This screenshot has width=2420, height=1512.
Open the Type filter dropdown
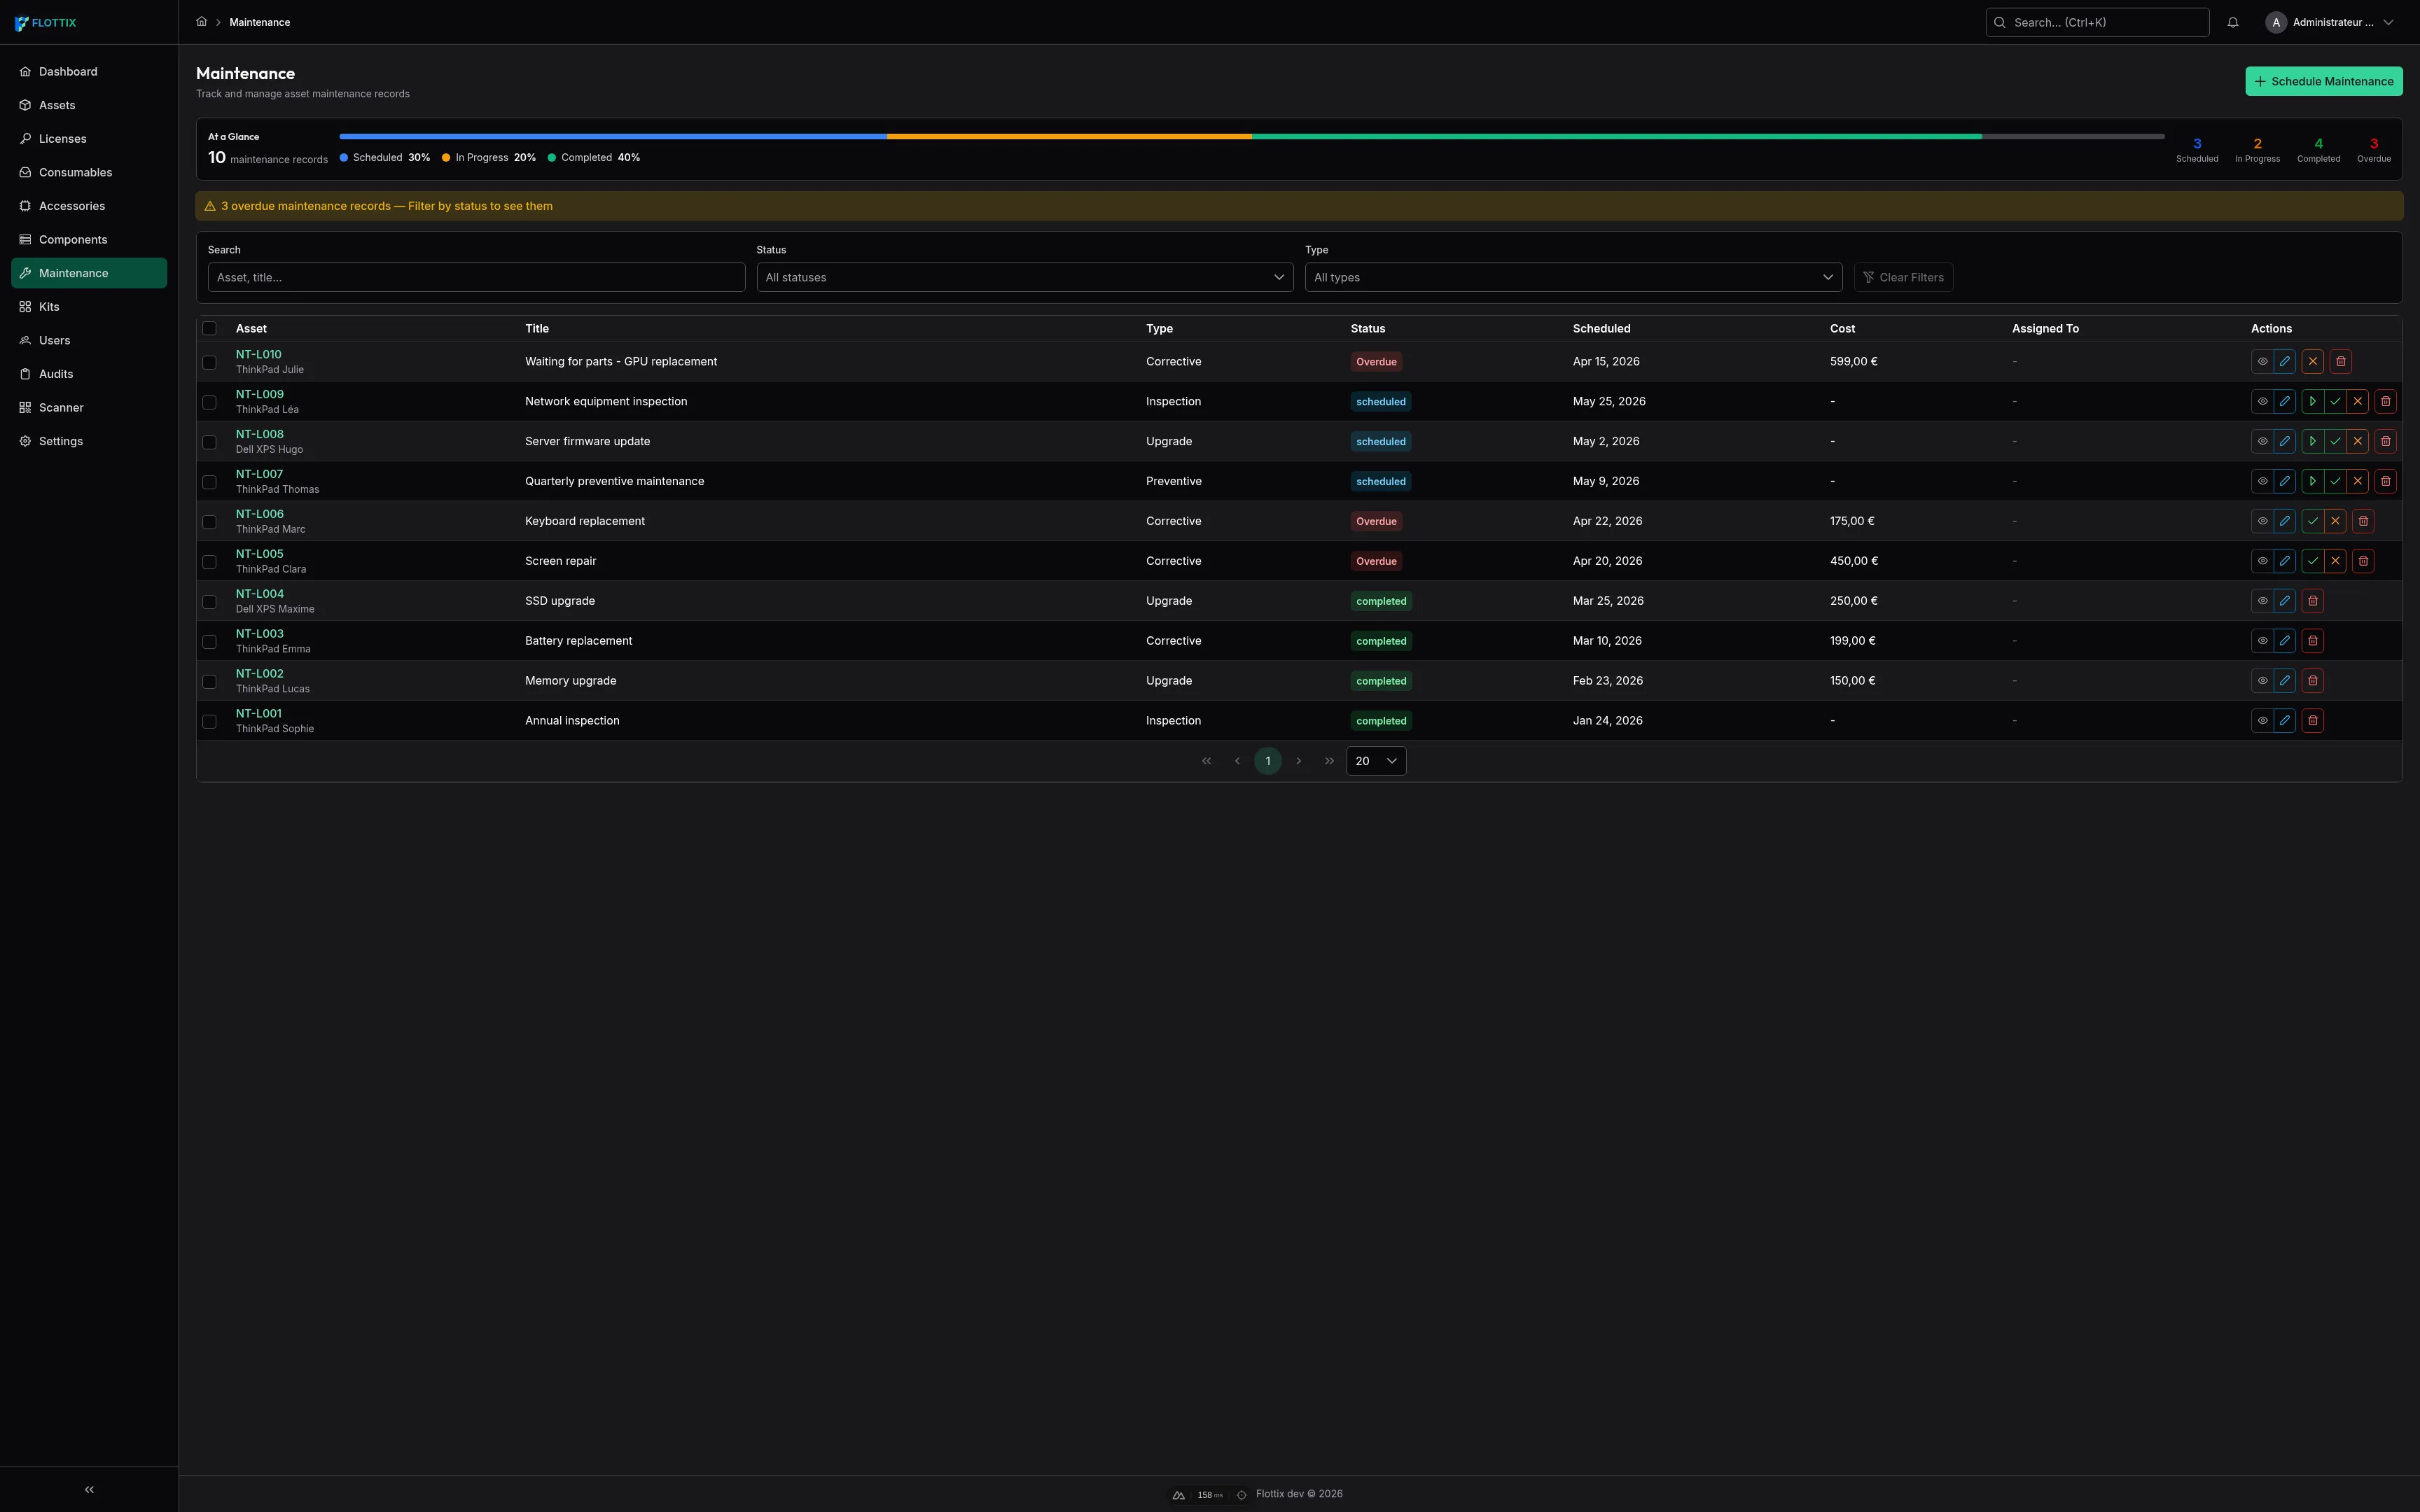1573,277
